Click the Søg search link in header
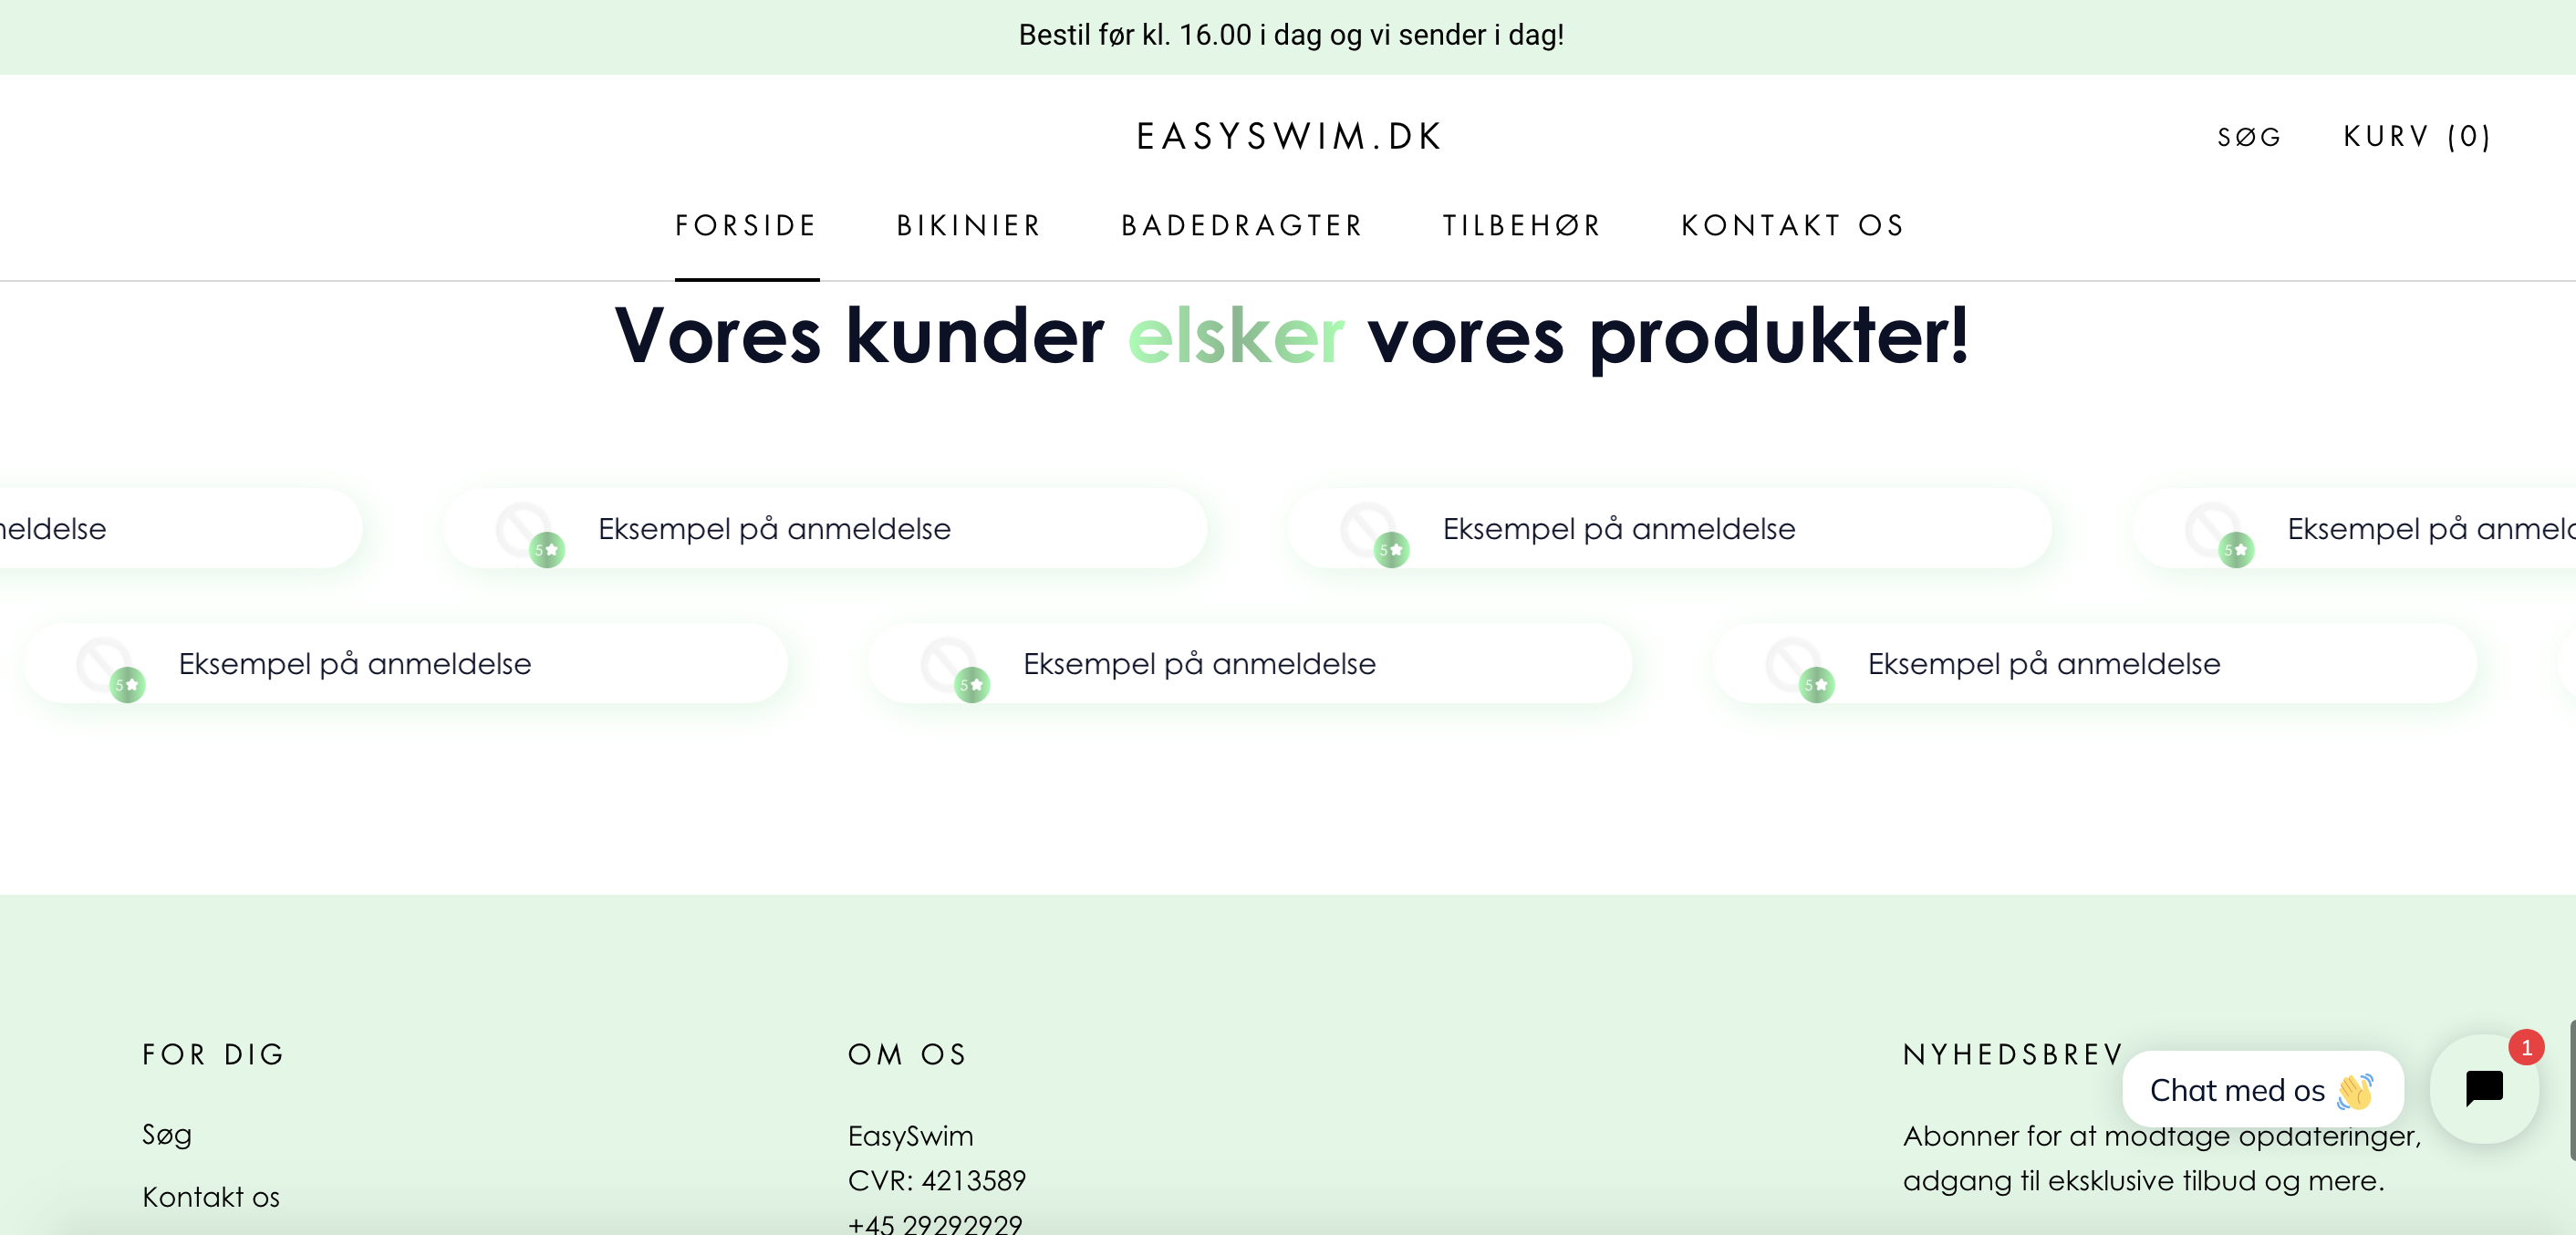Image resolution: width=2576 pixels, height=1235 pixels. [x=2249, y=137]
